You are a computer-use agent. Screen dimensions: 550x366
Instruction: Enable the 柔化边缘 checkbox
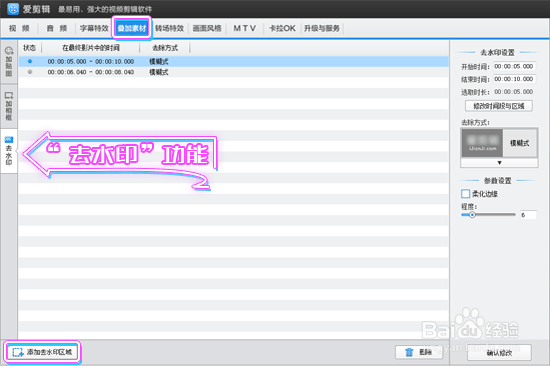tap(465, 194)
